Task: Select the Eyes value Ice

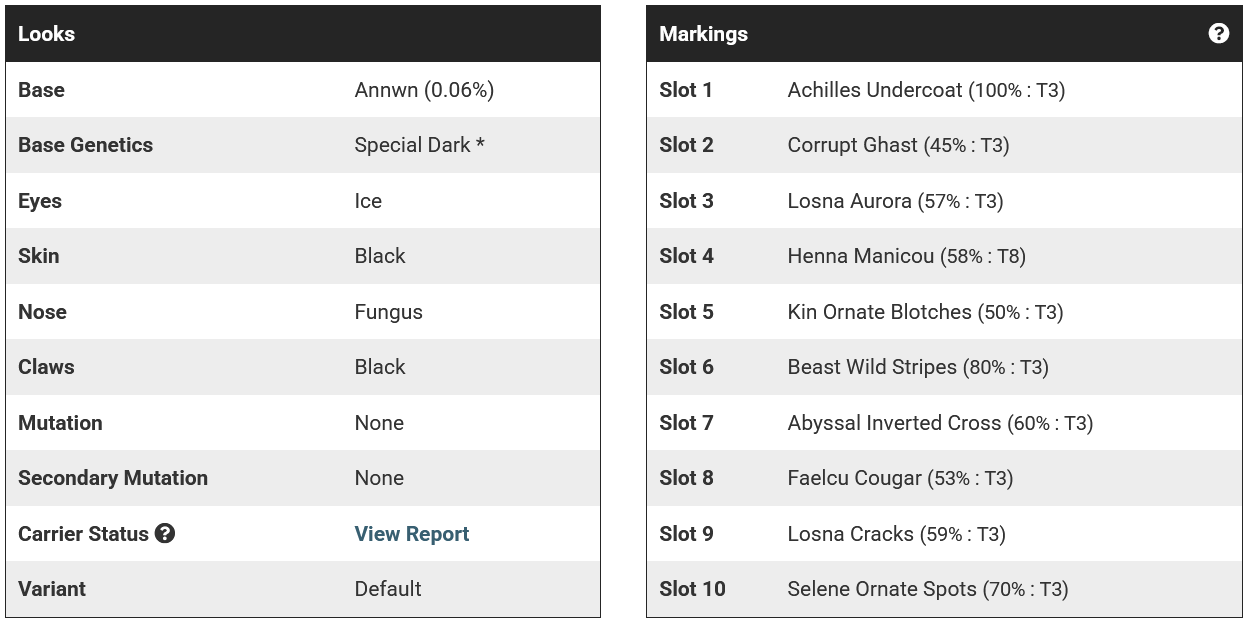Action: tap(368, 201)
